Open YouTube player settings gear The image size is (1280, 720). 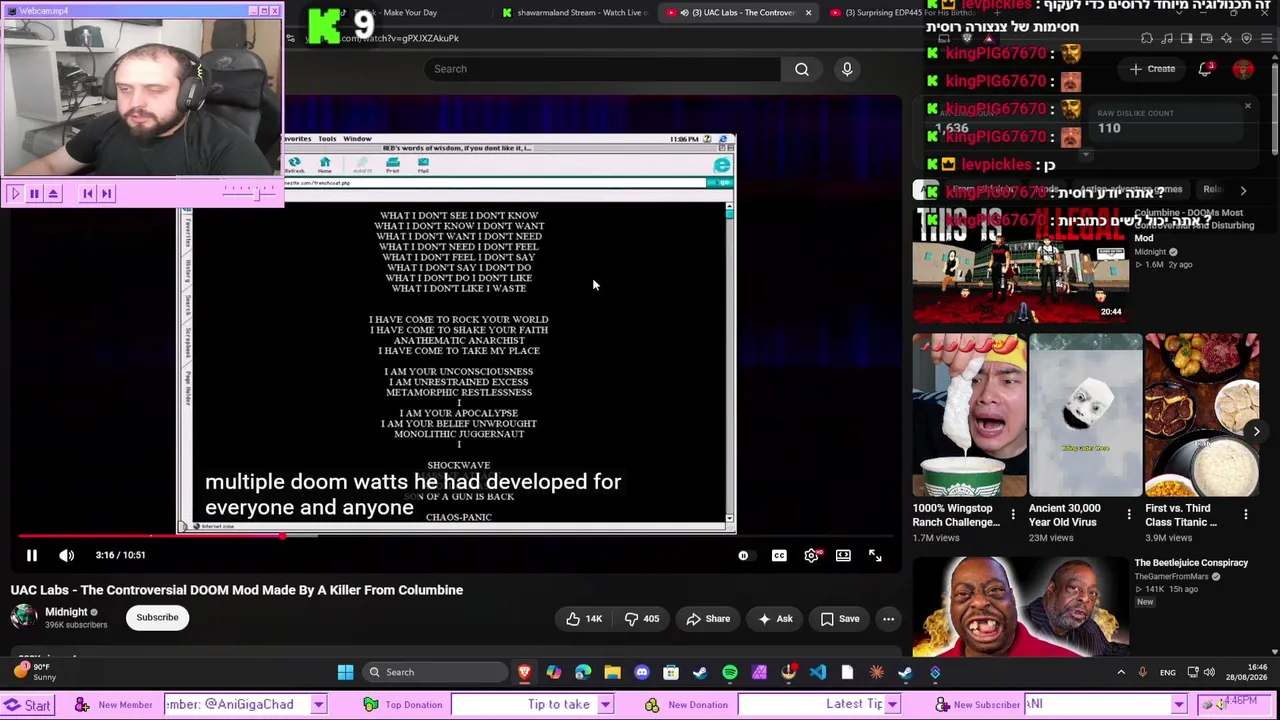(811, 555)
